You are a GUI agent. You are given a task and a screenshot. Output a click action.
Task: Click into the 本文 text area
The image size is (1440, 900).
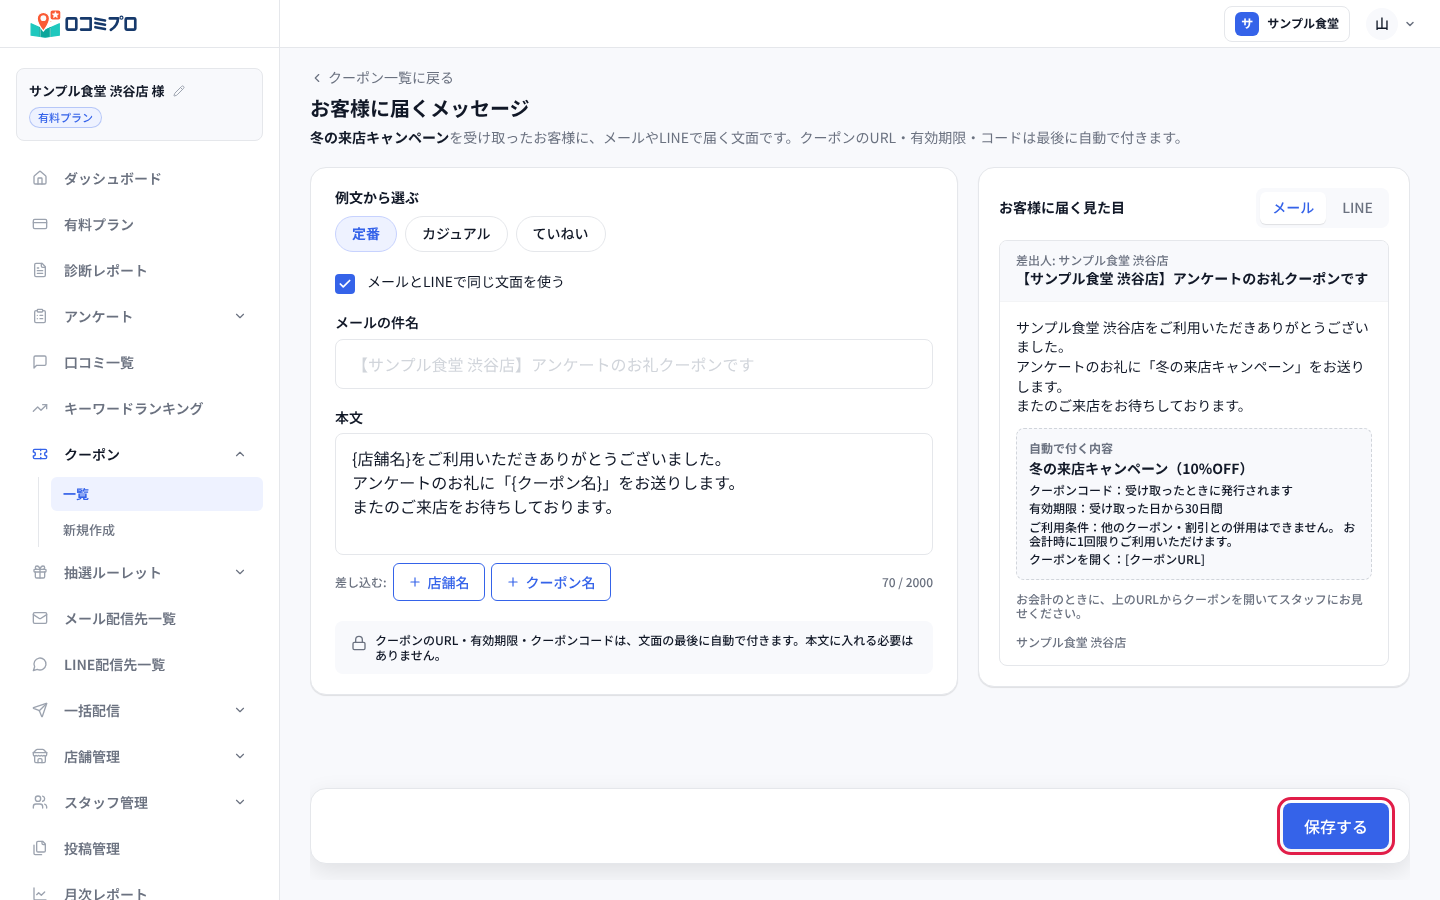click(634, 494)
